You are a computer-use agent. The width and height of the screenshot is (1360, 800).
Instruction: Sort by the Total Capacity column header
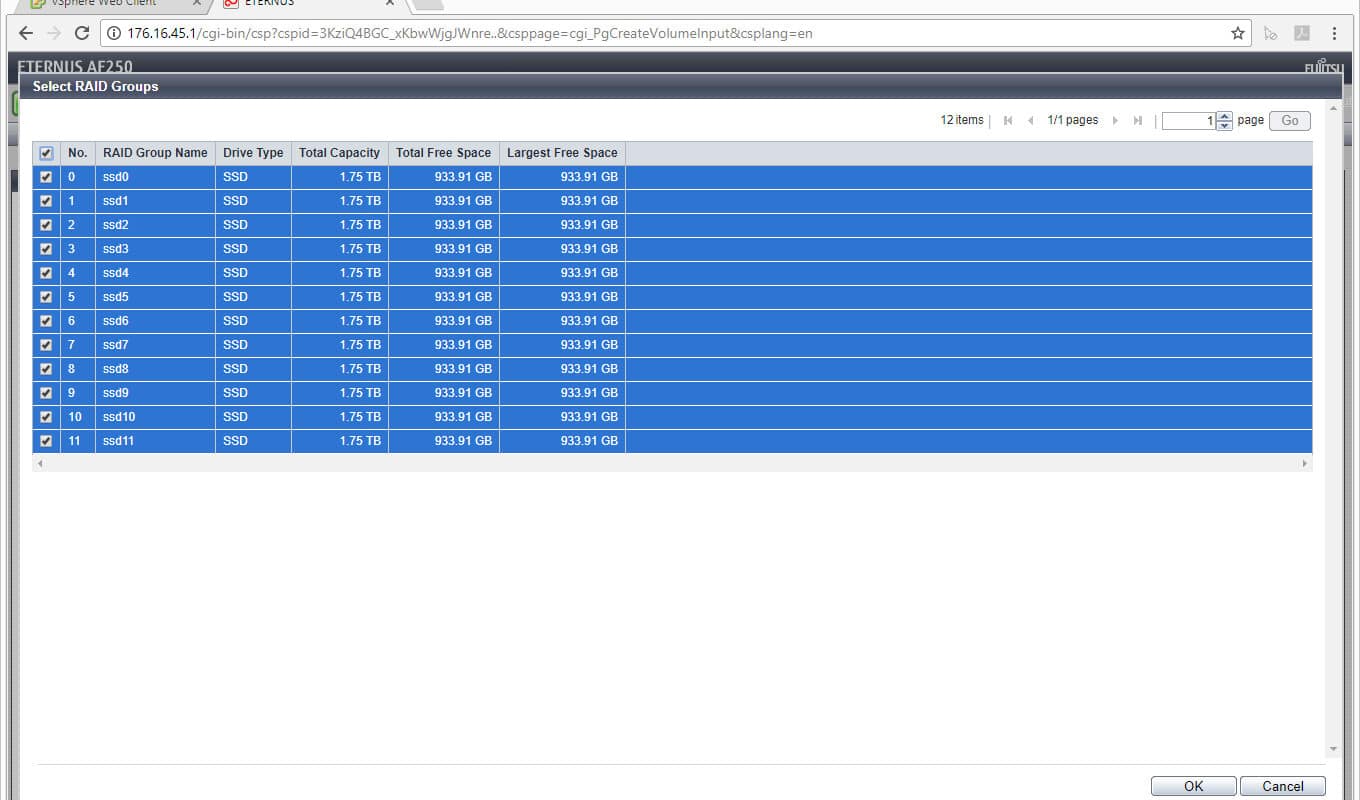coord(340,153)
